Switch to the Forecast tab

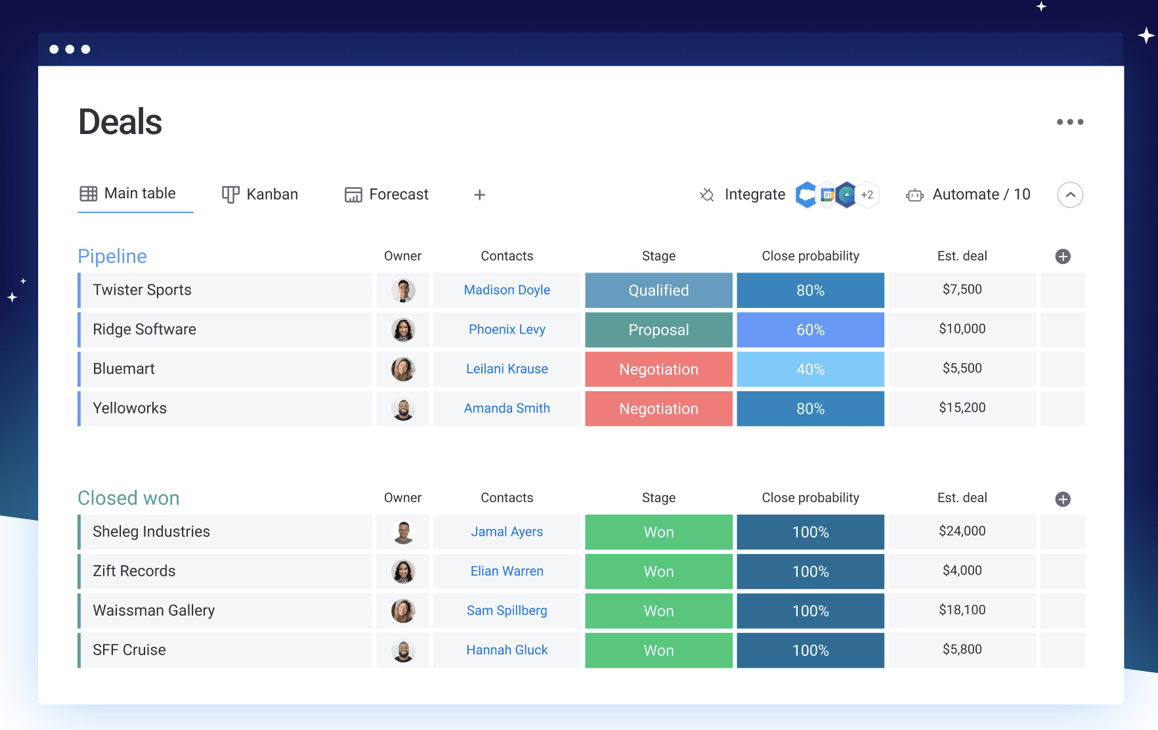(386, 194)
